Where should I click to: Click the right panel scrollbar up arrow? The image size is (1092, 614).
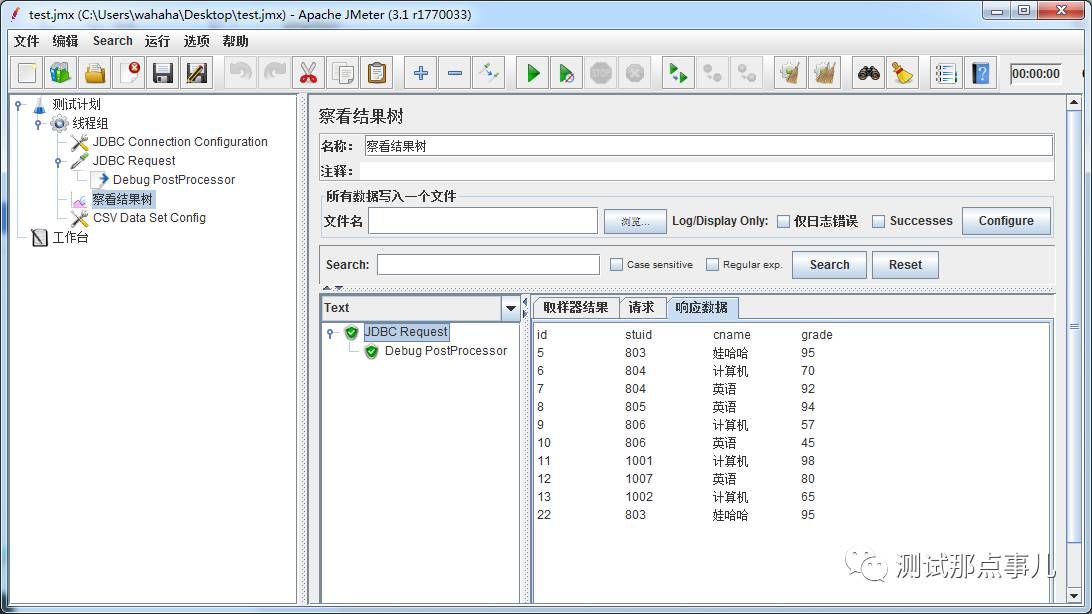point(1073,103)
